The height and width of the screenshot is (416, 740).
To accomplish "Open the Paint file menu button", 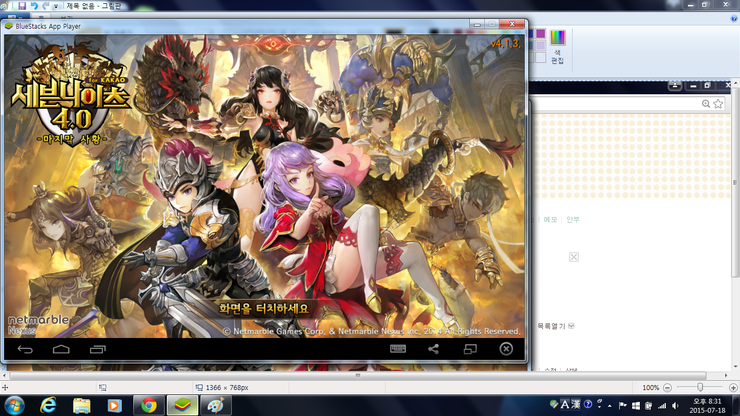I will [x=15, y=17].
